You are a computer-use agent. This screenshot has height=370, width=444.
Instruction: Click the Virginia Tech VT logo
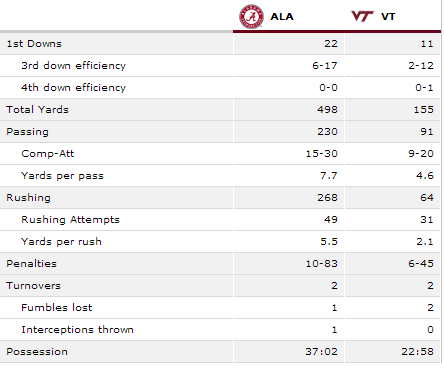click(362, 16)
